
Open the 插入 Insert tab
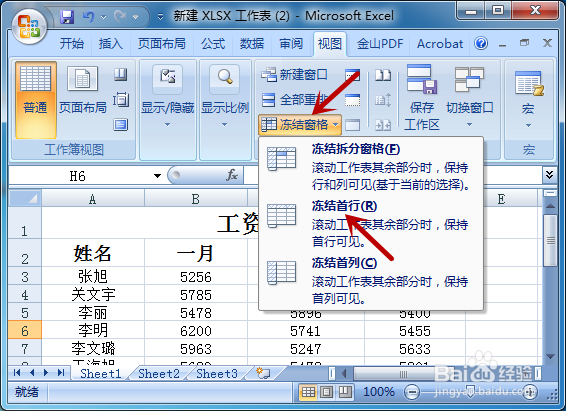[x=111, y=44]
